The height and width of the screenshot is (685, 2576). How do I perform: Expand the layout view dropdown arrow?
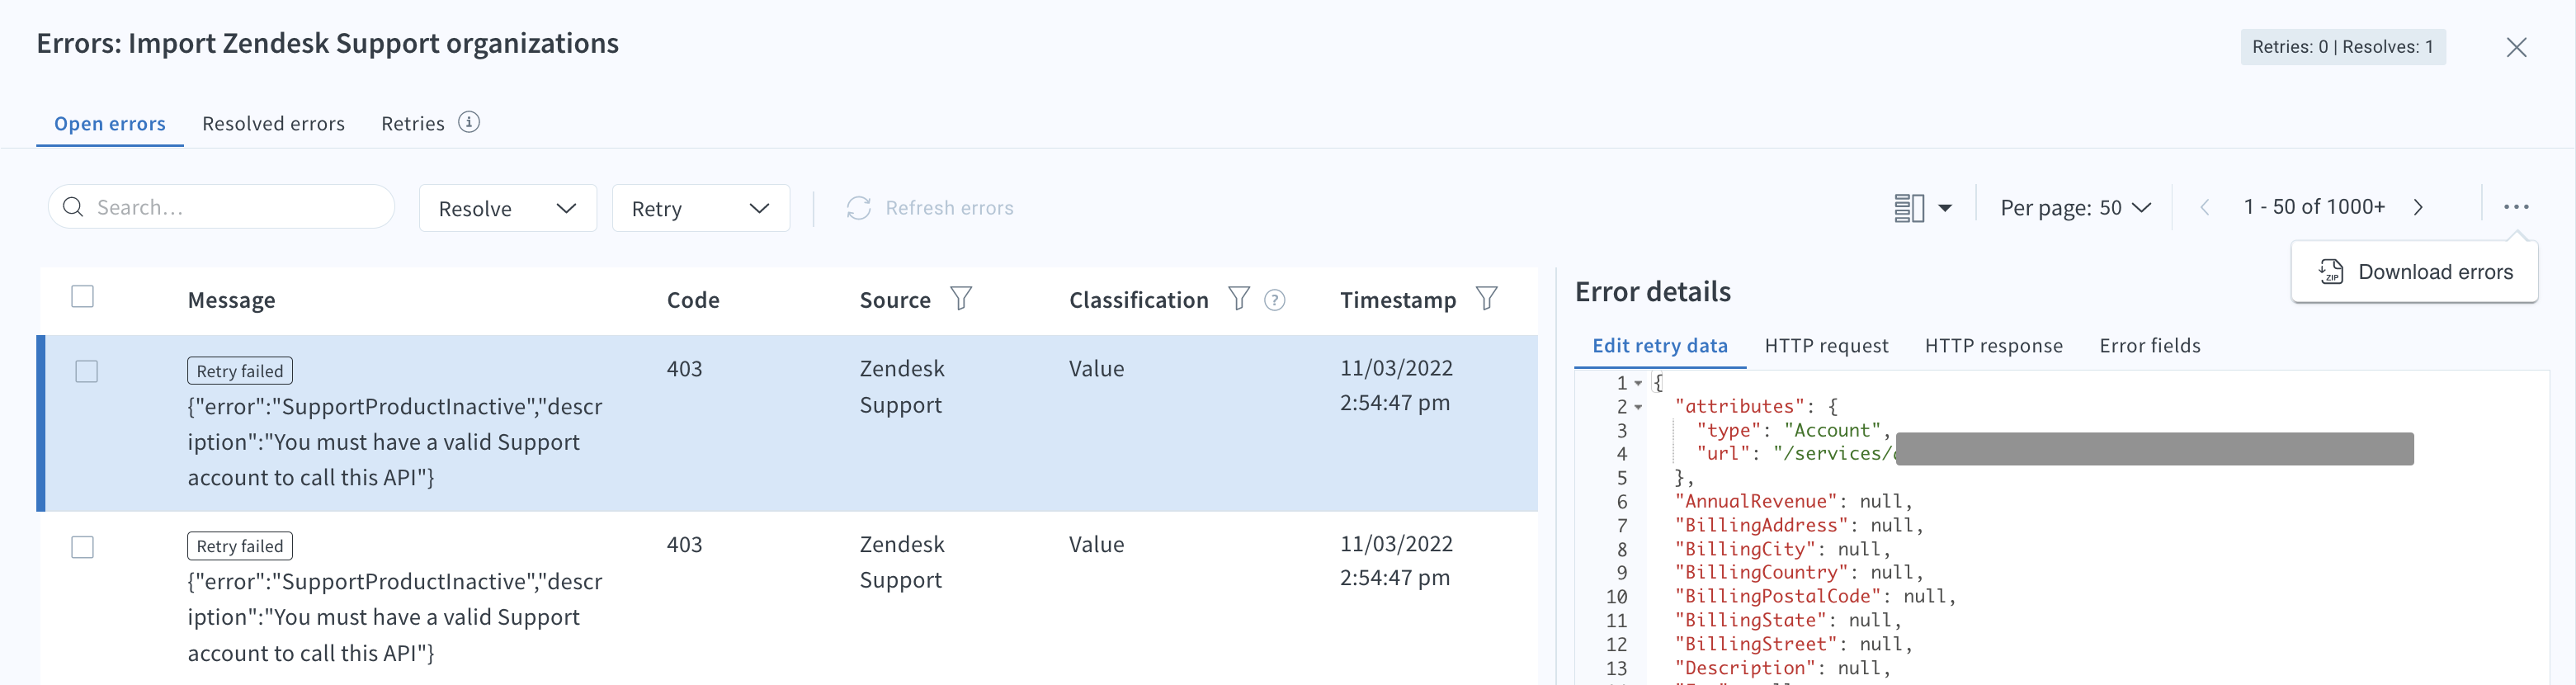click(x=1945, y=208)
